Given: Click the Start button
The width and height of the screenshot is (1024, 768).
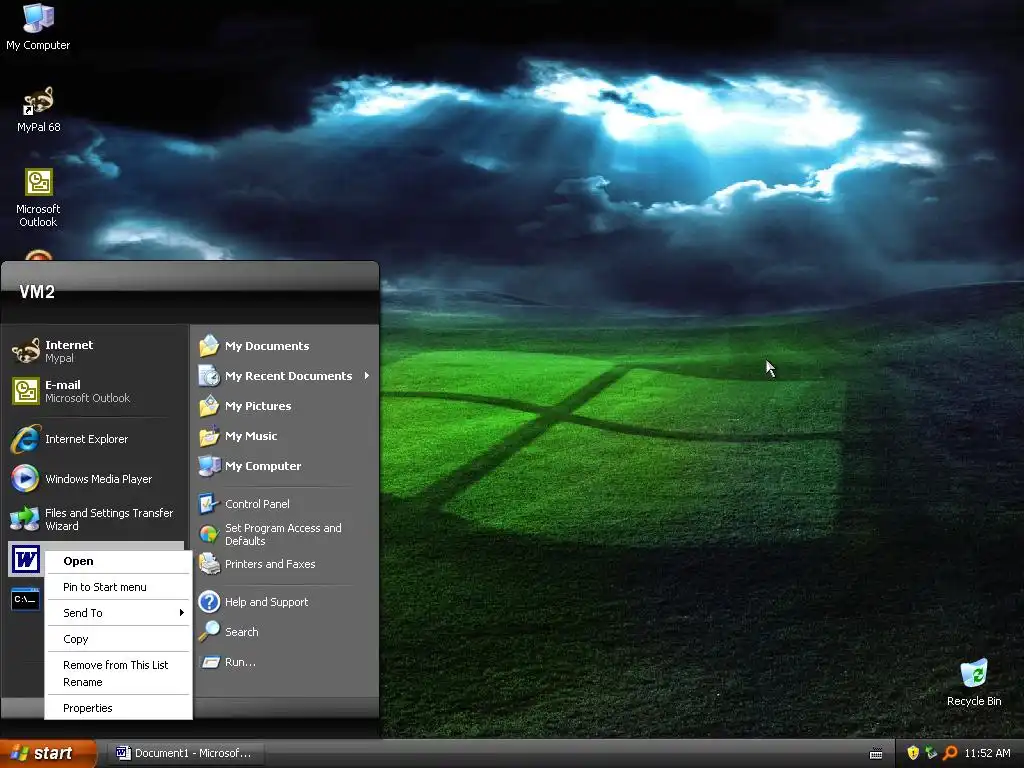Looking at the screenshot, I should coord(48,753).
